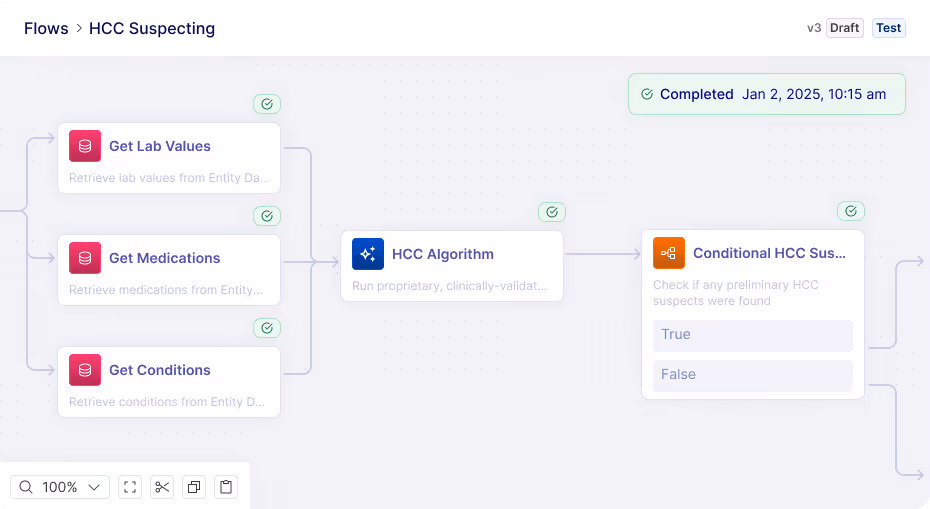
Task: Select the True branch option
Action: click(753, 335)
